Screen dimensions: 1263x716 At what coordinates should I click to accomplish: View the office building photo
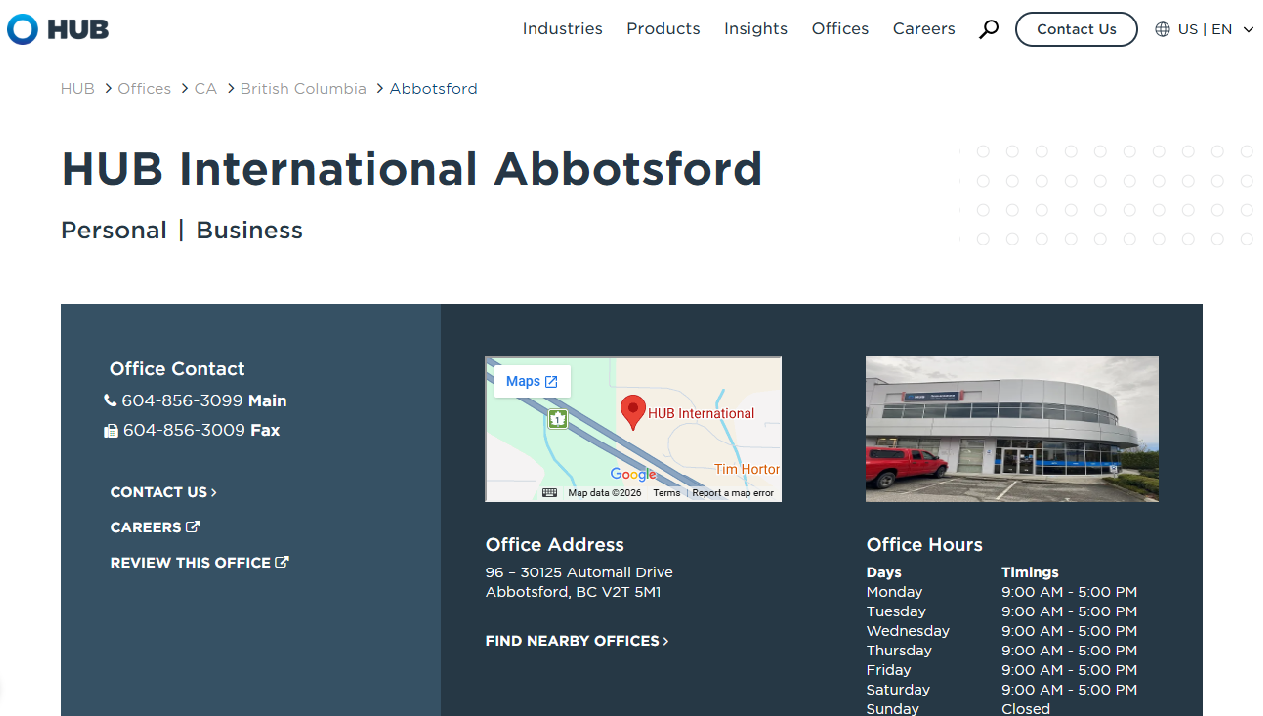pyautogui.click(x=1012, y=429)
